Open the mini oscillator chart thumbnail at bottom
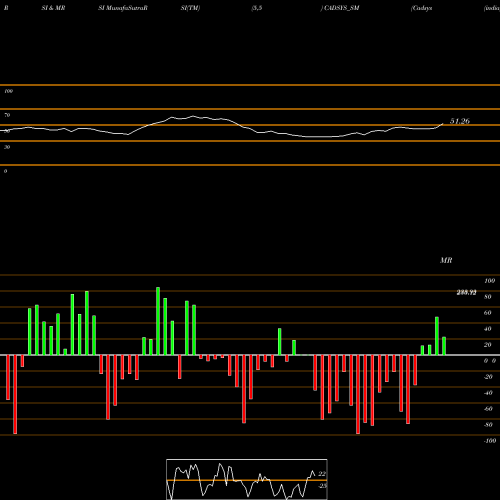Screen dimensions: 500x500 (247, 479)
